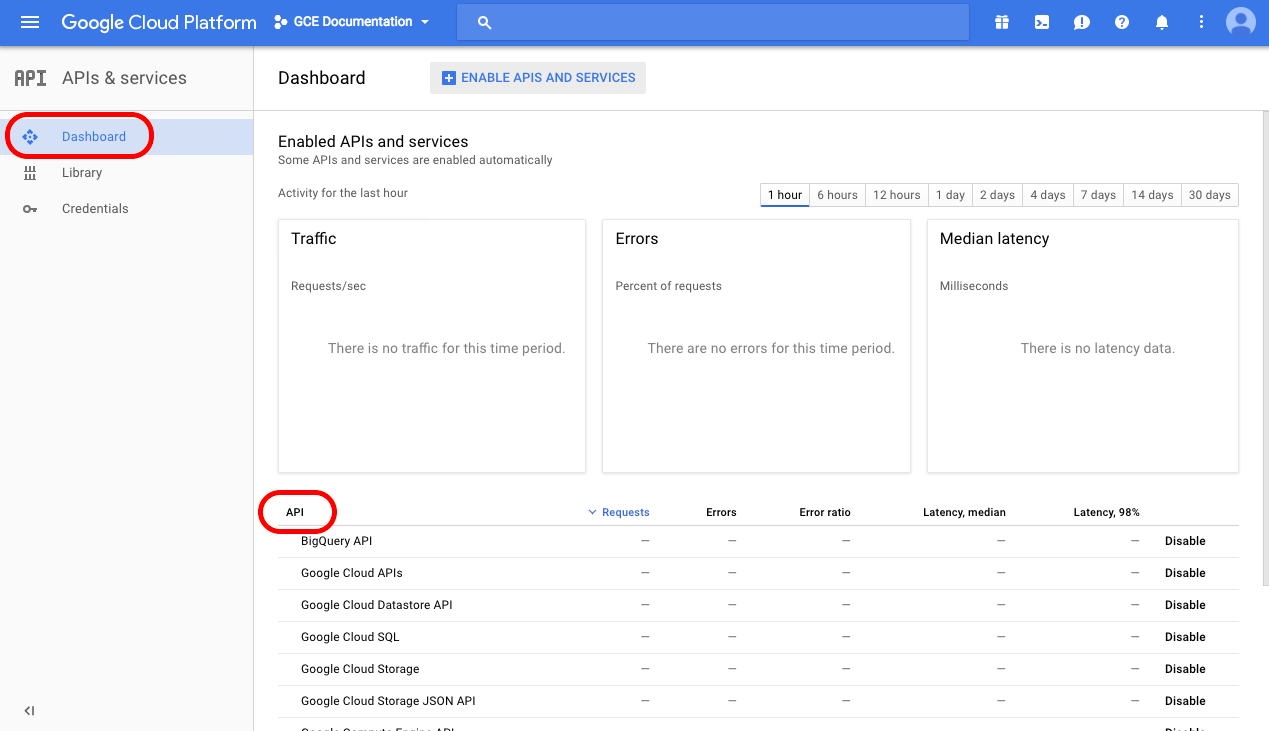
Task: Show notifications bell
Action: (x=1162, y=22)
